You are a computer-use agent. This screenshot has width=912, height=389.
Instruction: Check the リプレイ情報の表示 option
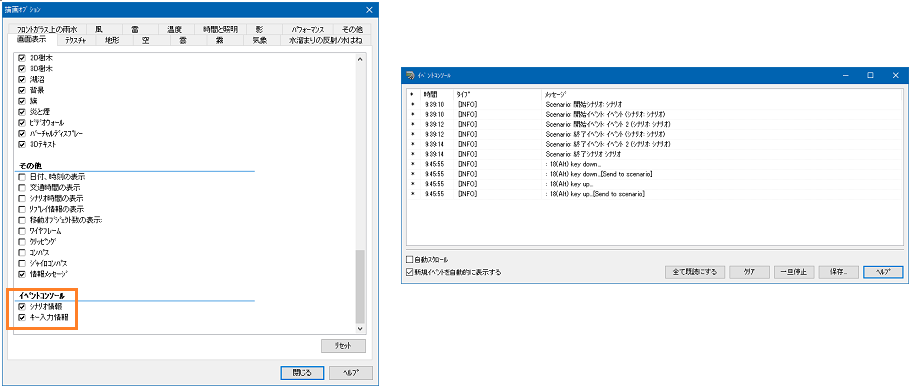coord(22,209)
